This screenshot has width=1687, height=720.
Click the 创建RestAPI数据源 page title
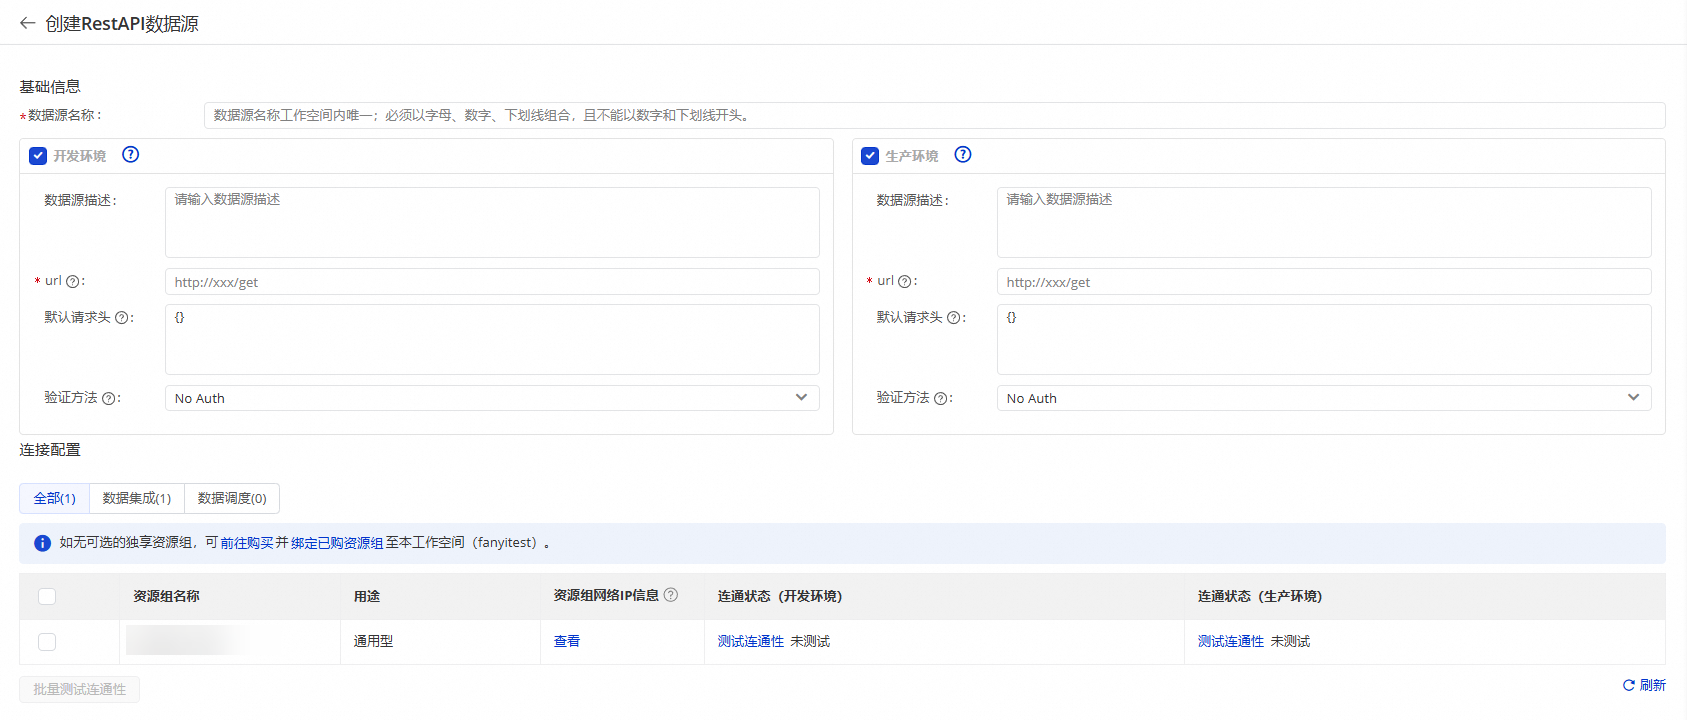(122, 23)
